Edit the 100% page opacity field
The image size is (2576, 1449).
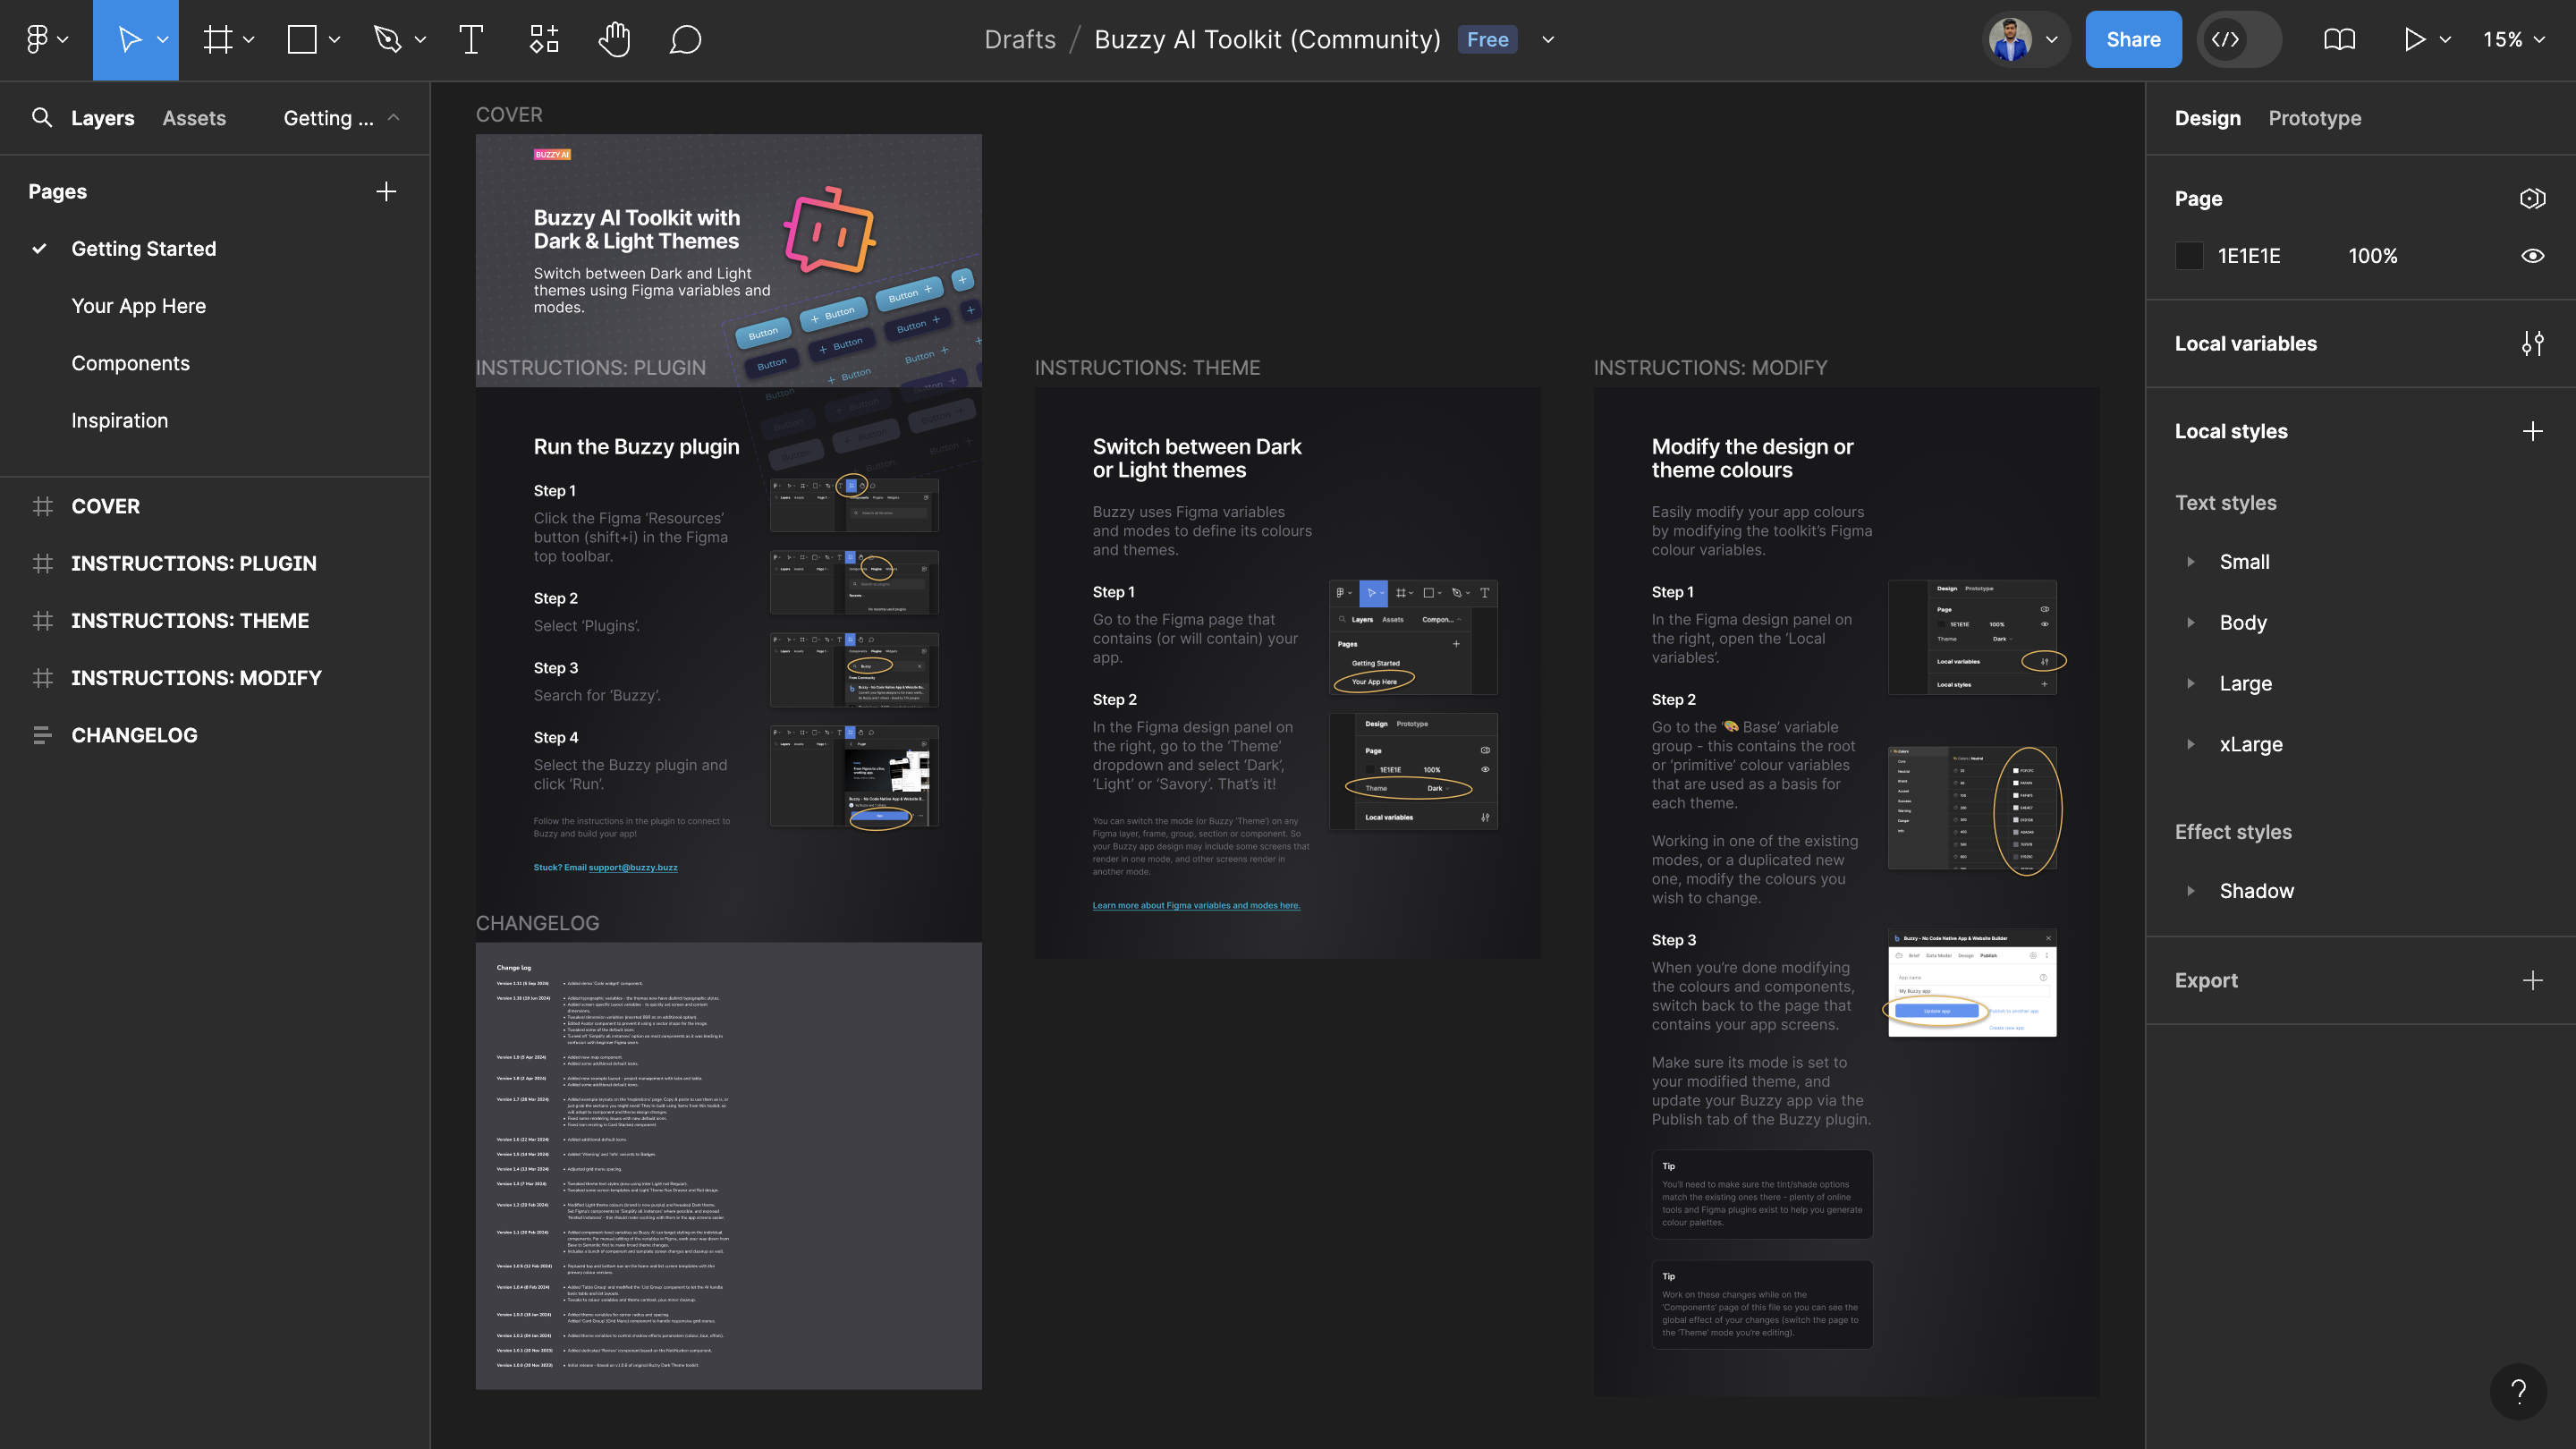pos(2372,256)
